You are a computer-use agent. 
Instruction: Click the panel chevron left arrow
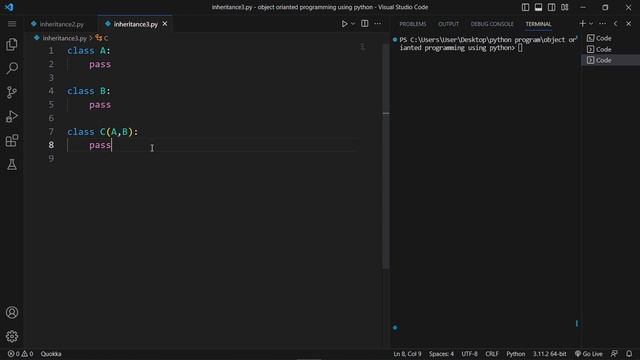(616, 24)
